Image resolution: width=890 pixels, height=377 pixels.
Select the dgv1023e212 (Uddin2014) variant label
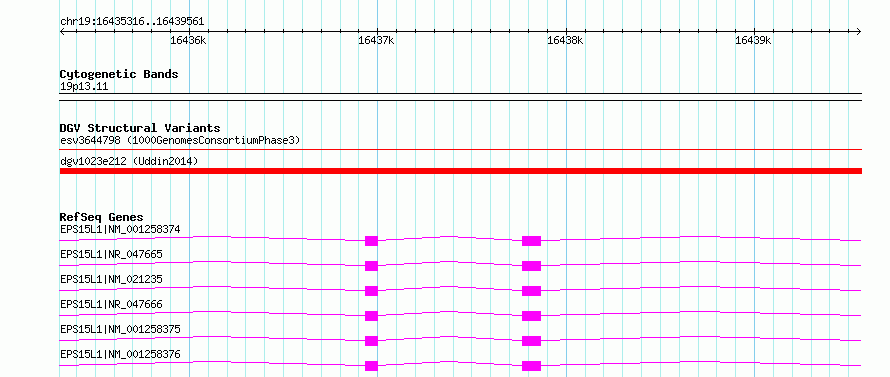129,162
